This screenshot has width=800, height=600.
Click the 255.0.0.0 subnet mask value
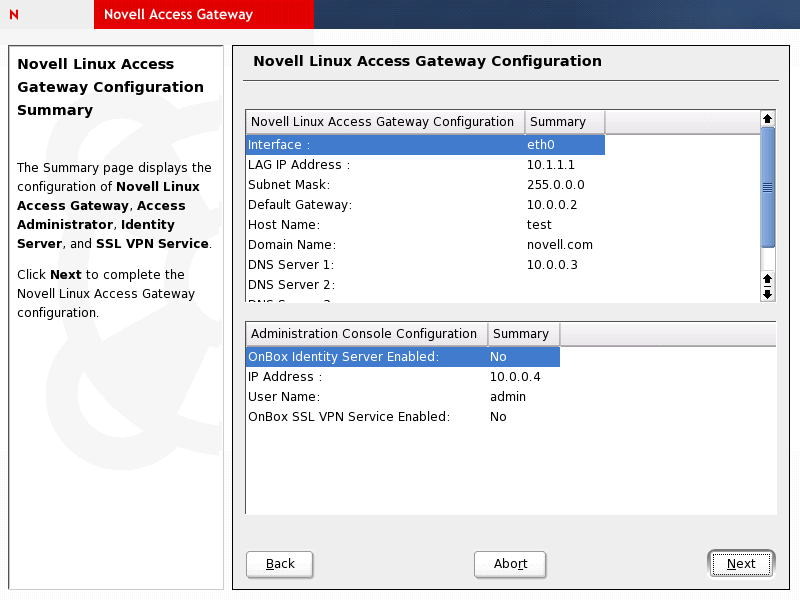pos(556,185)
